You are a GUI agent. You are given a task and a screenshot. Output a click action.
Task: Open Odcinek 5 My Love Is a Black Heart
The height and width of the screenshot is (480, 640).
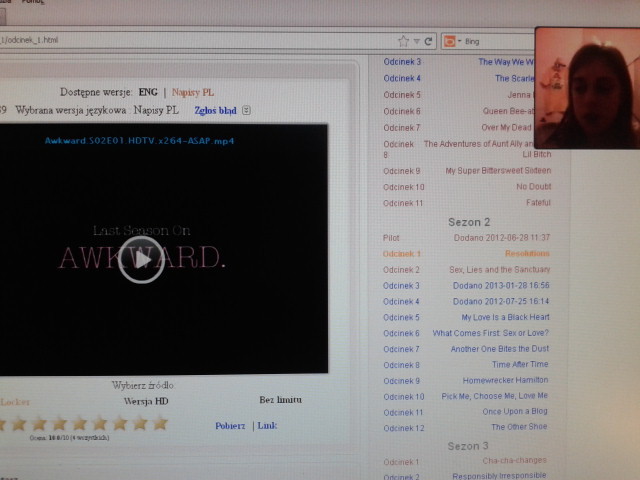point(466,317)
